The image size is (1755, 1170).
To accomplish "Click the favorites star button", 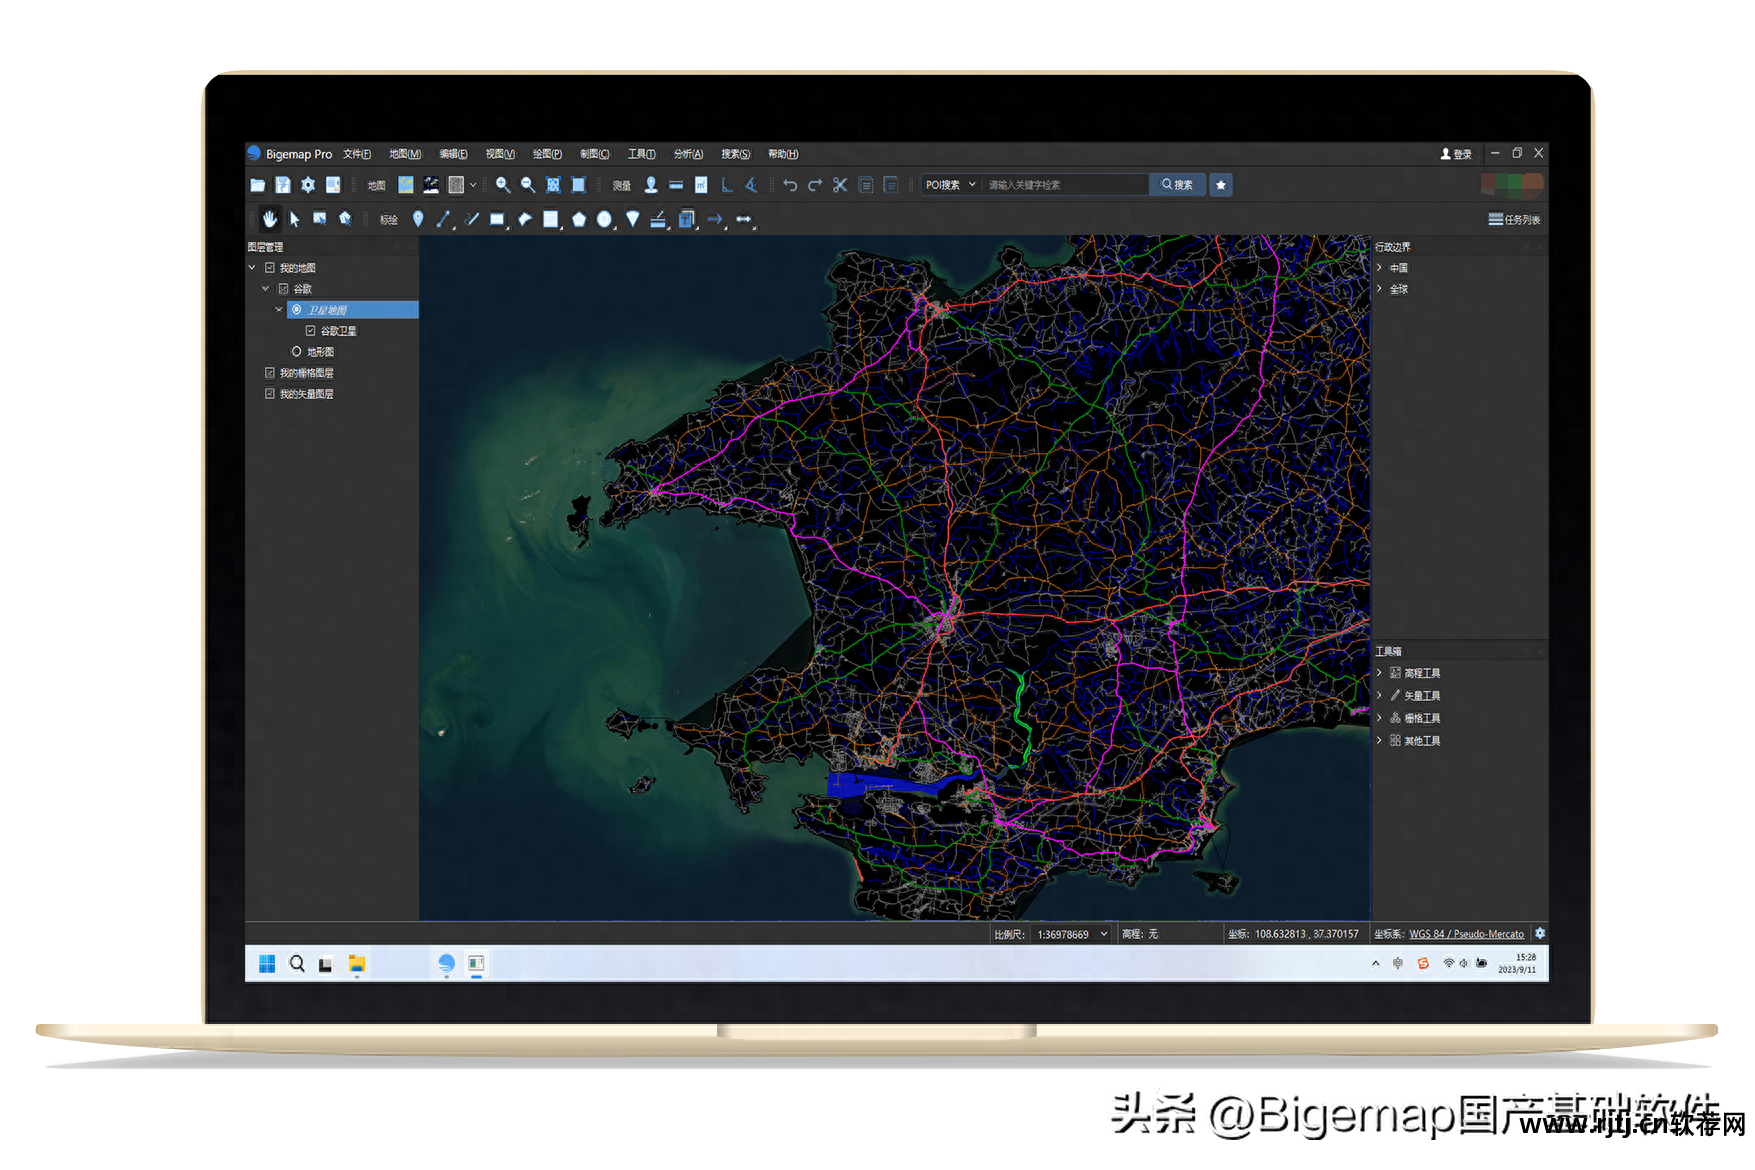I will [x=1221, y=185].
